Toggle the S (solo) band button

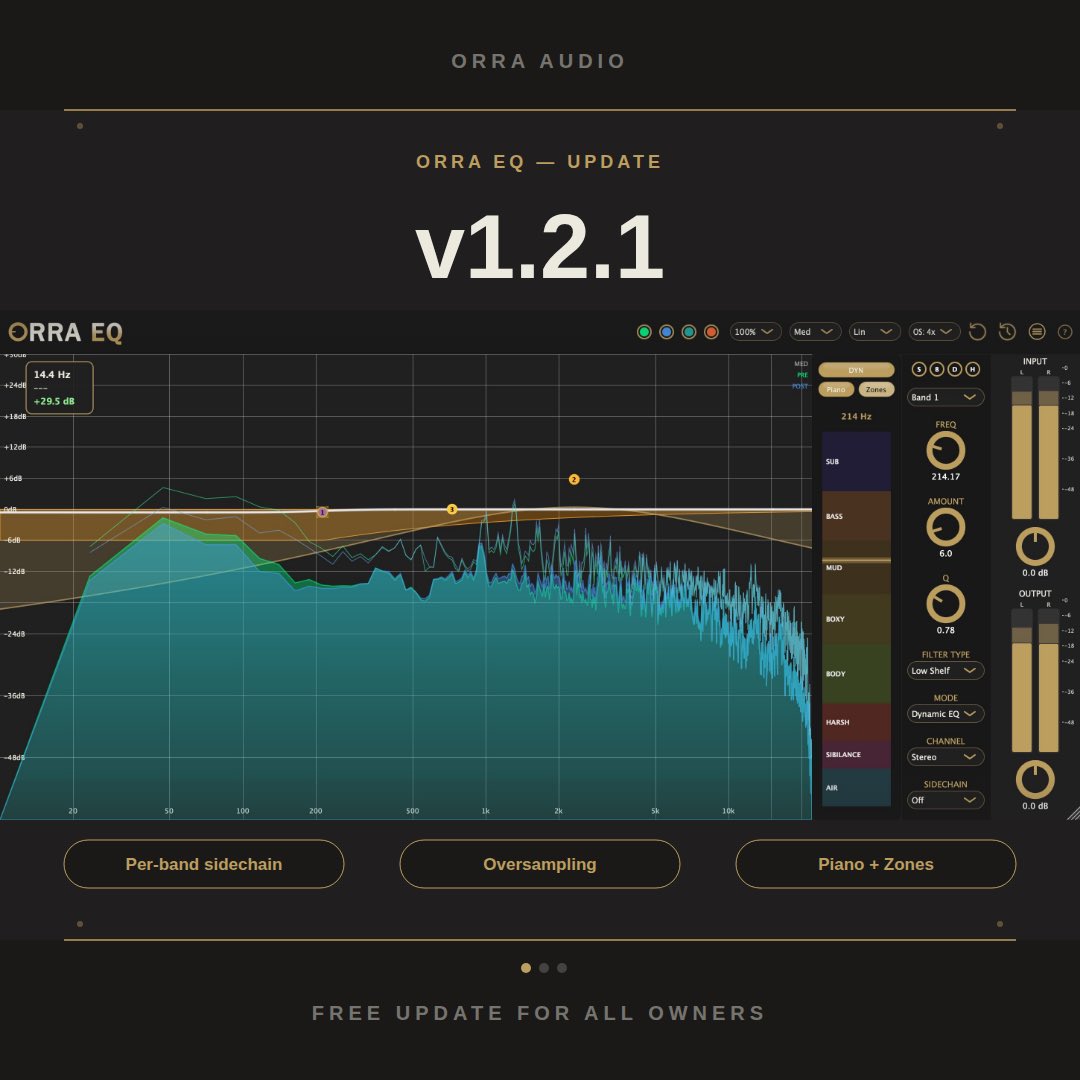(x=919, y=369)
